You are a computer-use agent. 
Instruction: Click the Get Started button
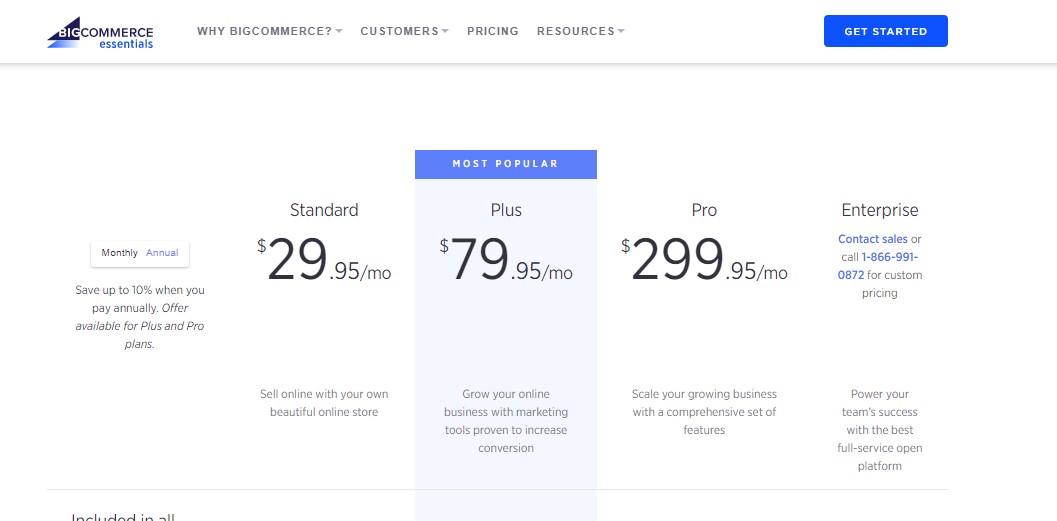tap(885, 31)
